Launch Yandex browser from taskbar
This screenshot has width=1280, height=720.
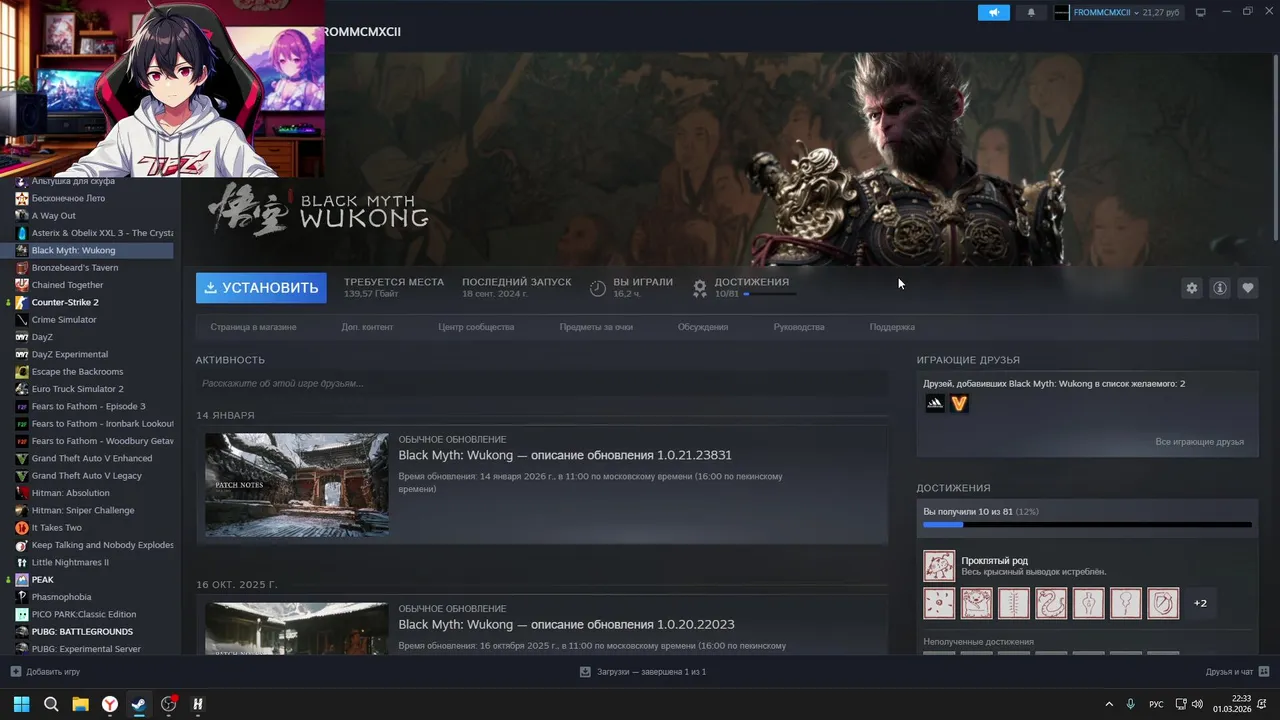pyautogui.click(x=110, y=704)
